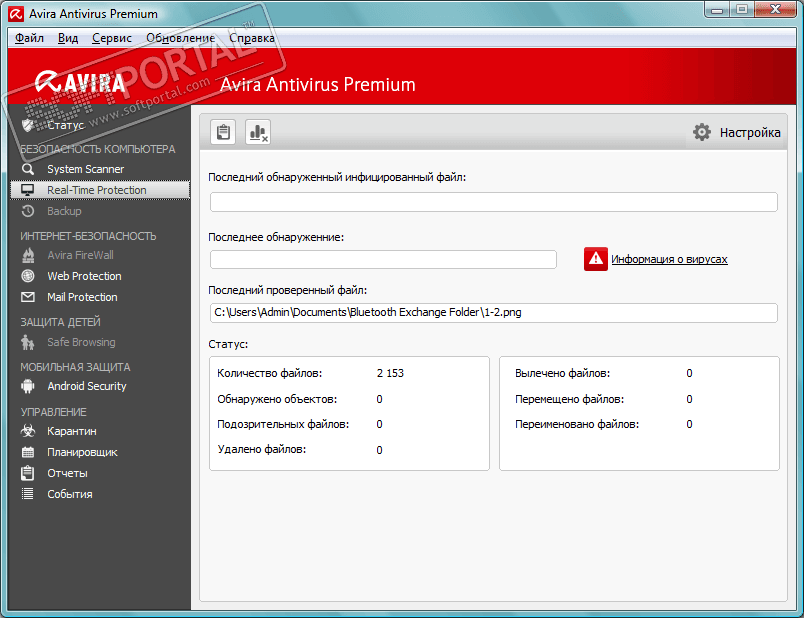Viewport: 804px width, 618px height.
Task: Click the red virus warning icon
Action: click(x=595, y=259)
